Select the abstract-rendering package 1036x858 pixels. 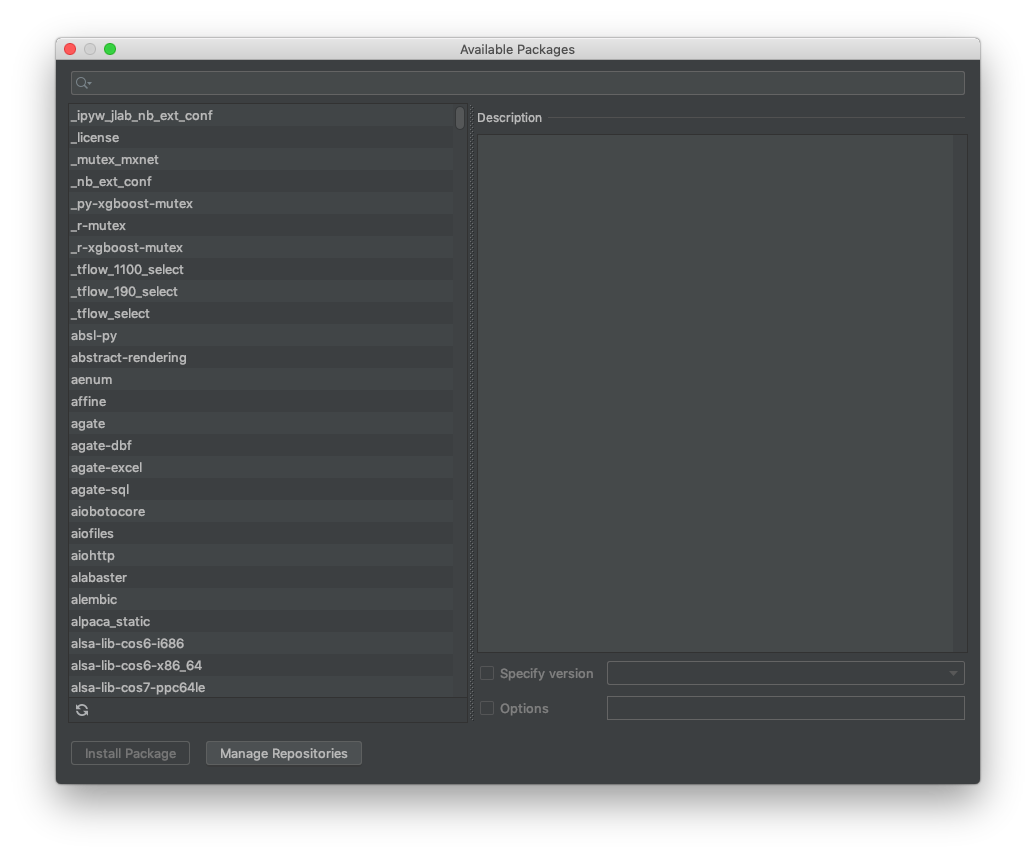pos(262,357)
